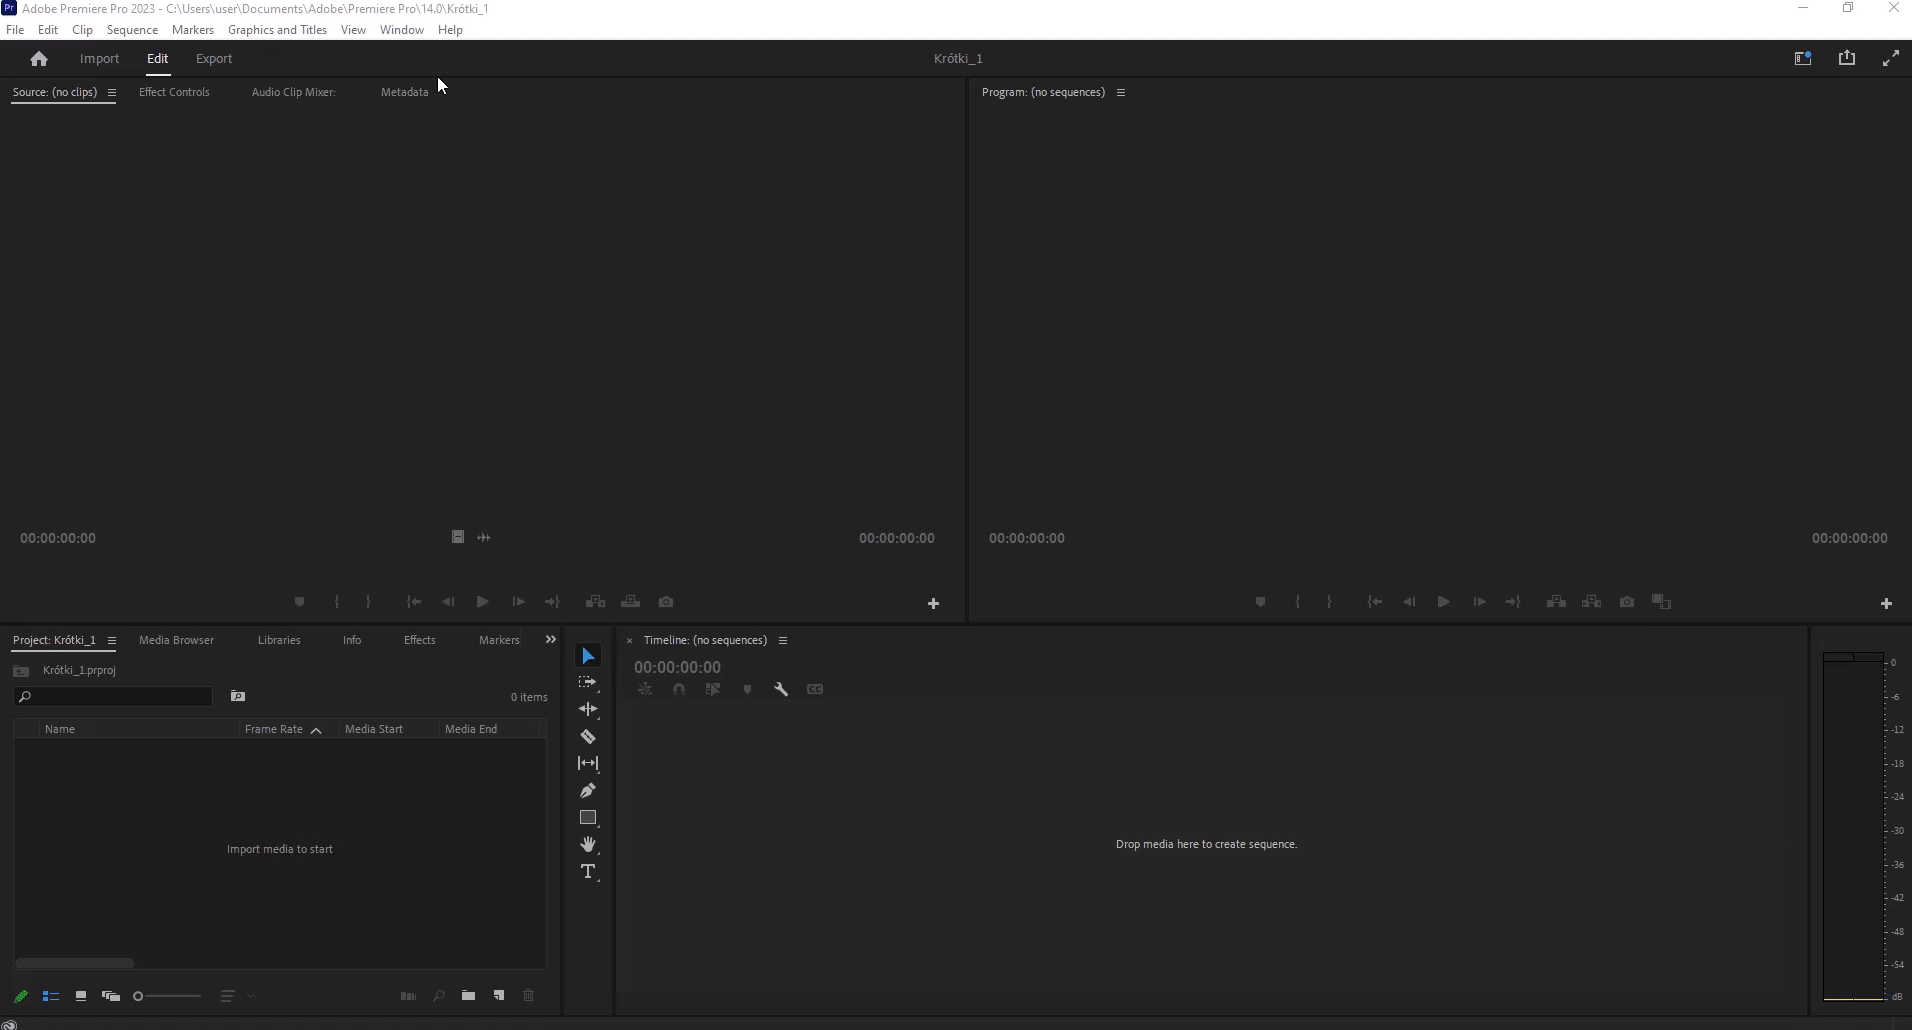Open Timeline display settings wrench
The width and height of the screenshot is (1912, 1030).
click(x=781, y=689)
